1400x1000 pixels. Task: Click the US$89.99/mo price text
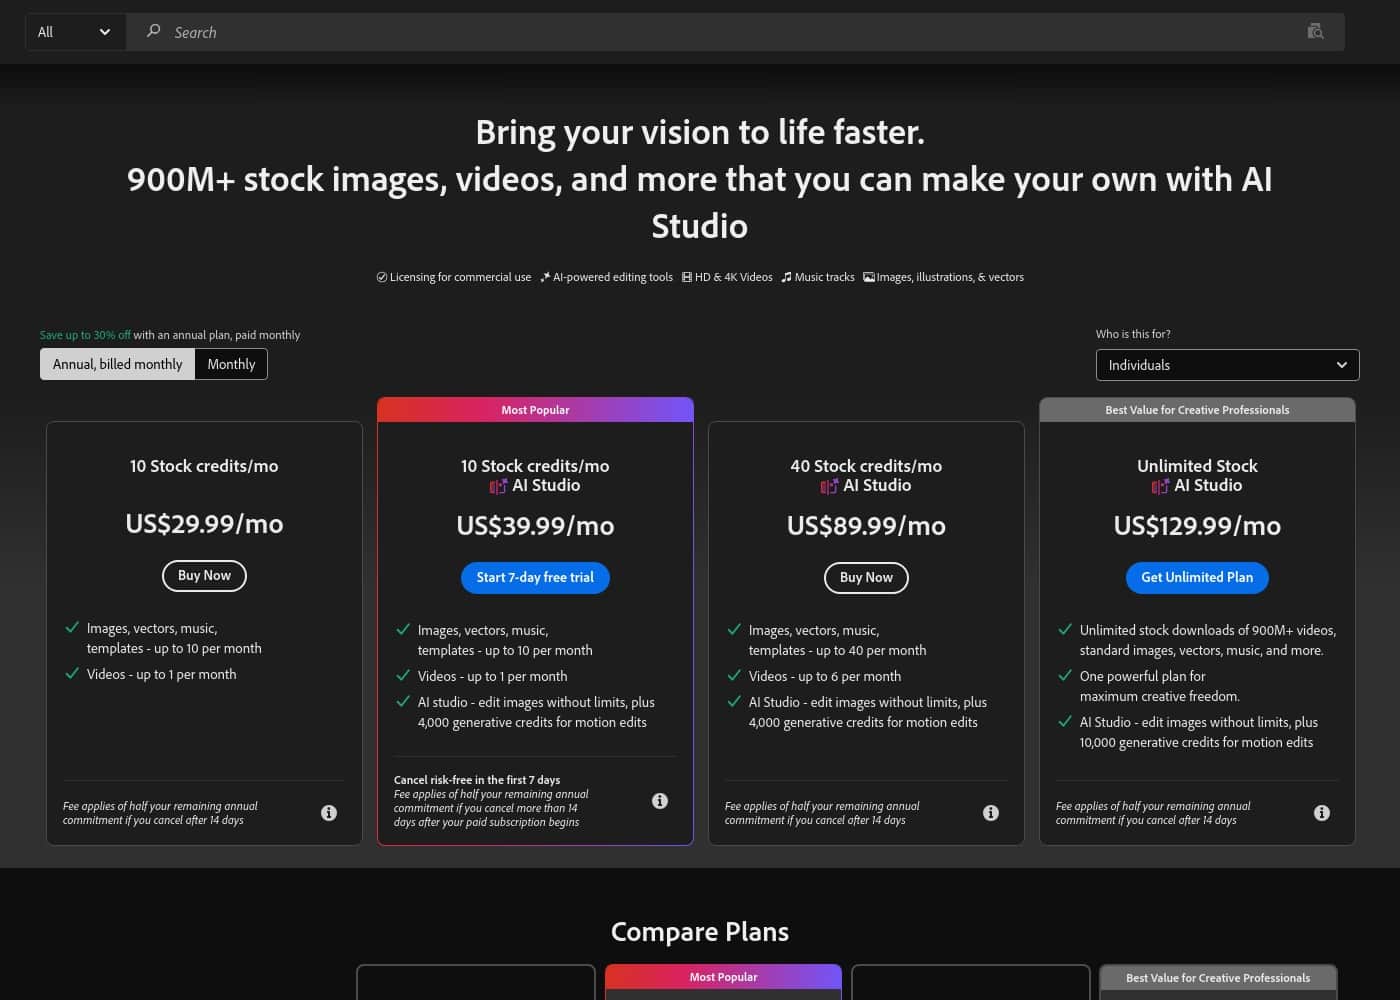(x=866, y=526)
